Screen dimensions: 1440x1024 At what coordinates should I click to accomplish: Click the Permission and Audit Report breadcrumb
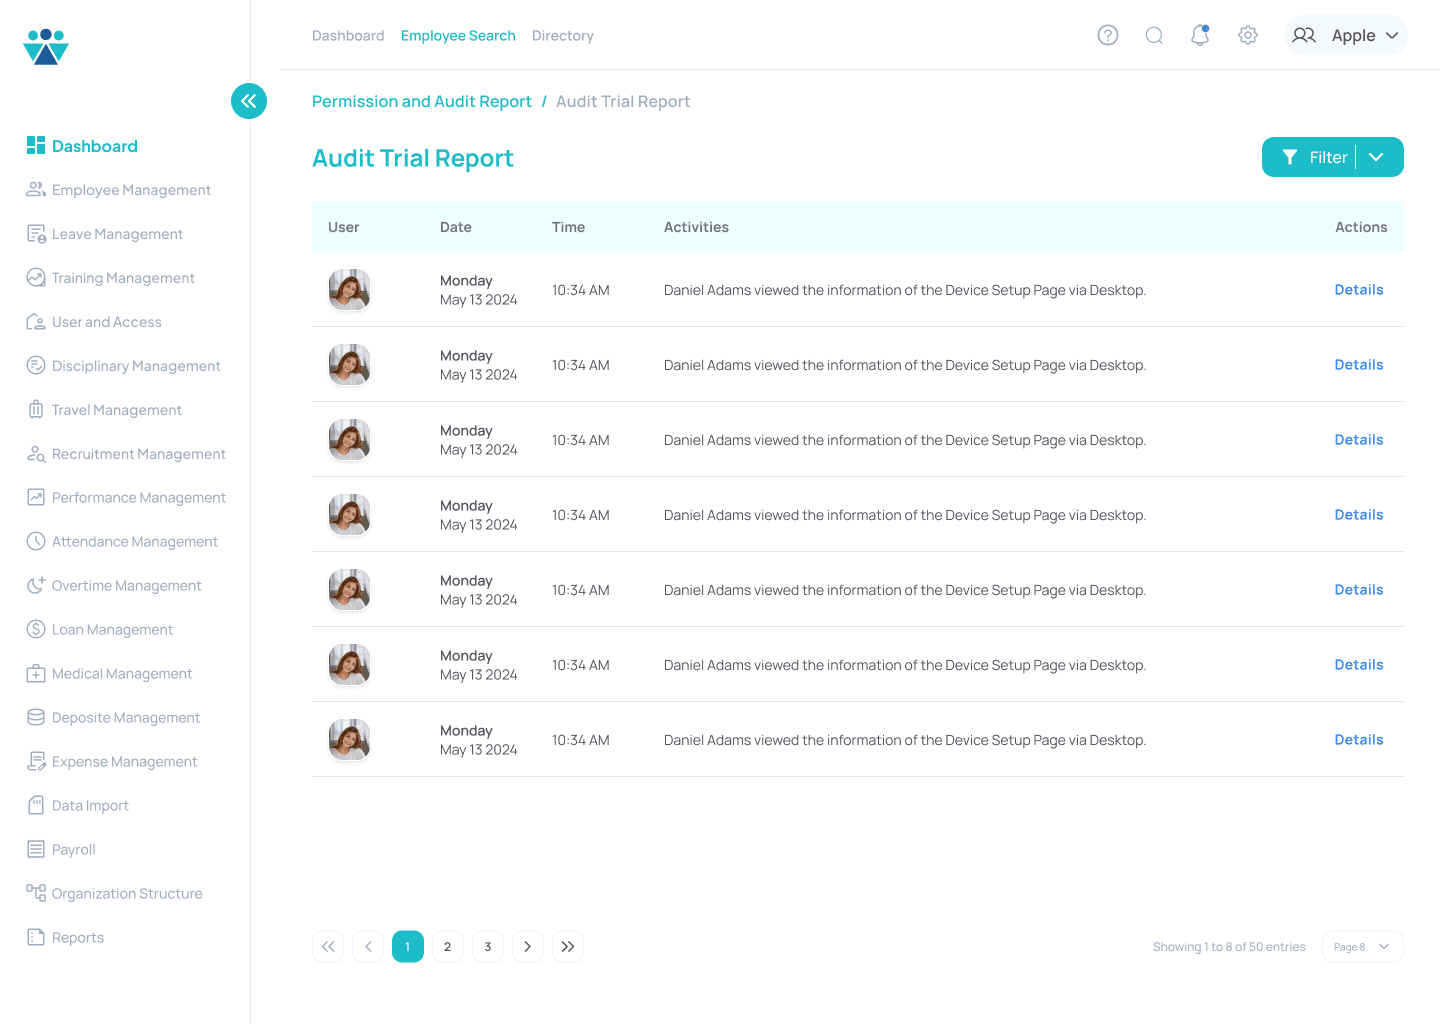coord(421,101)
